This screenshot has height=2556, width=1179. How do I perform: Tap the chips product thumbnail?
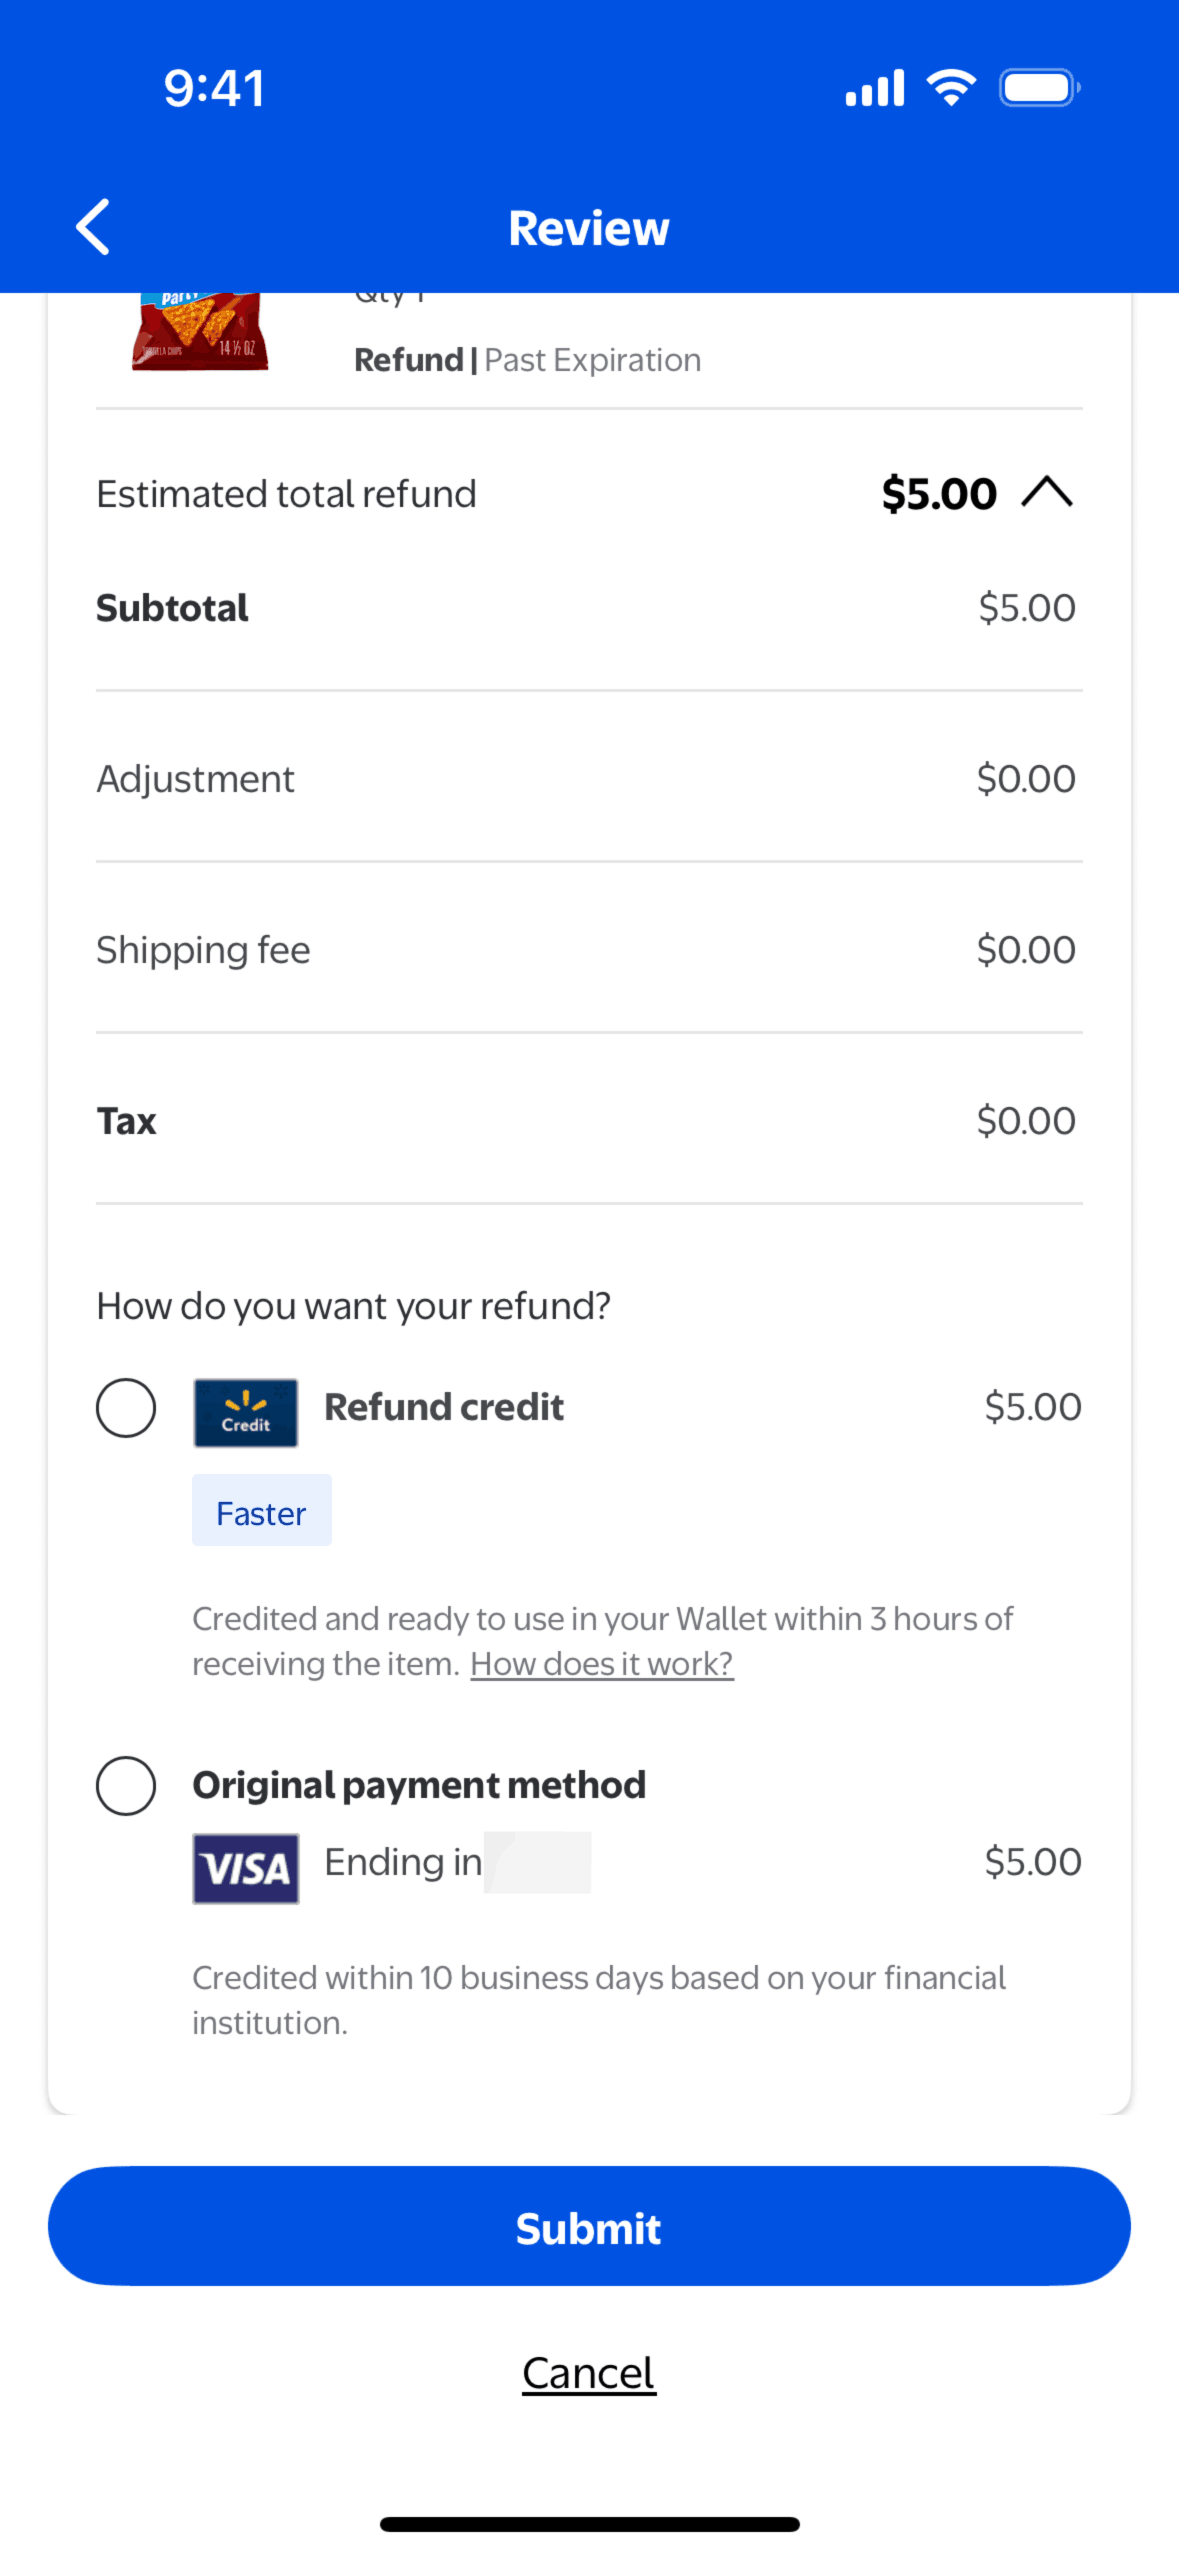[200, 332]
